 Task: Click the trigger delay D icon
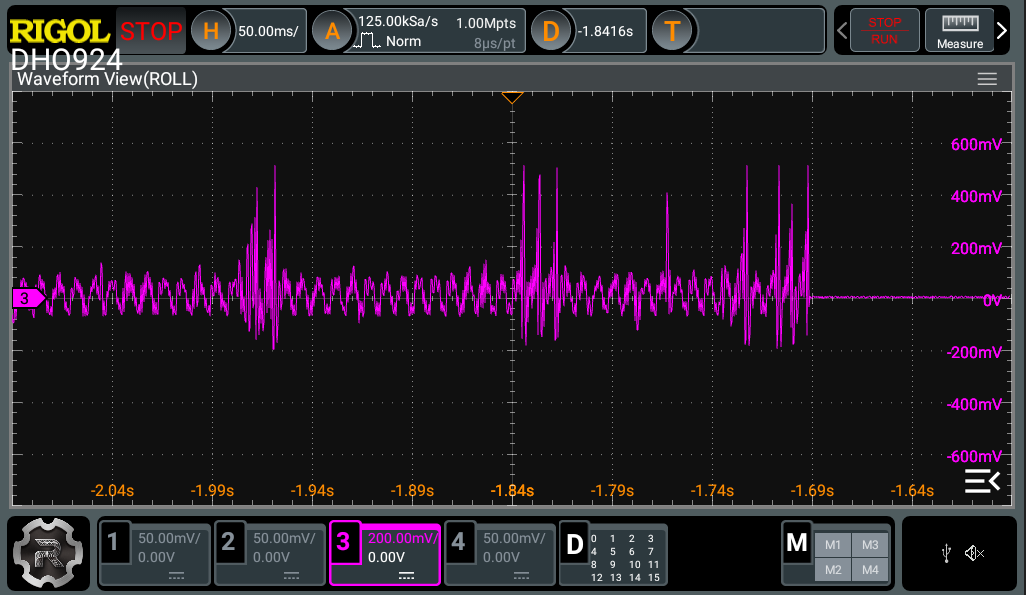(x=551, y=30)
